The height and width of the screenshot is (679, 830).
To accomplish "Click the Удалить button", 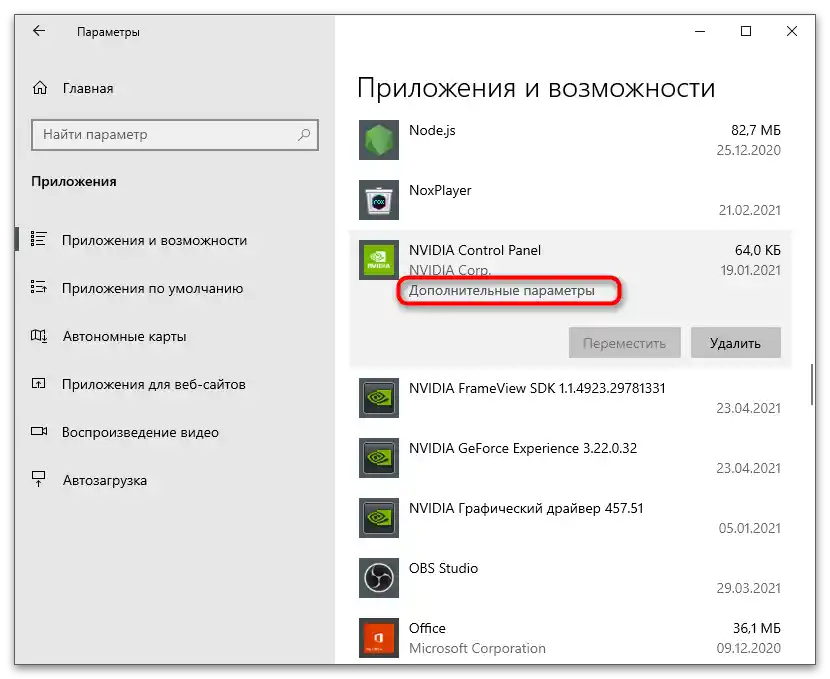I will pos(735,343).
